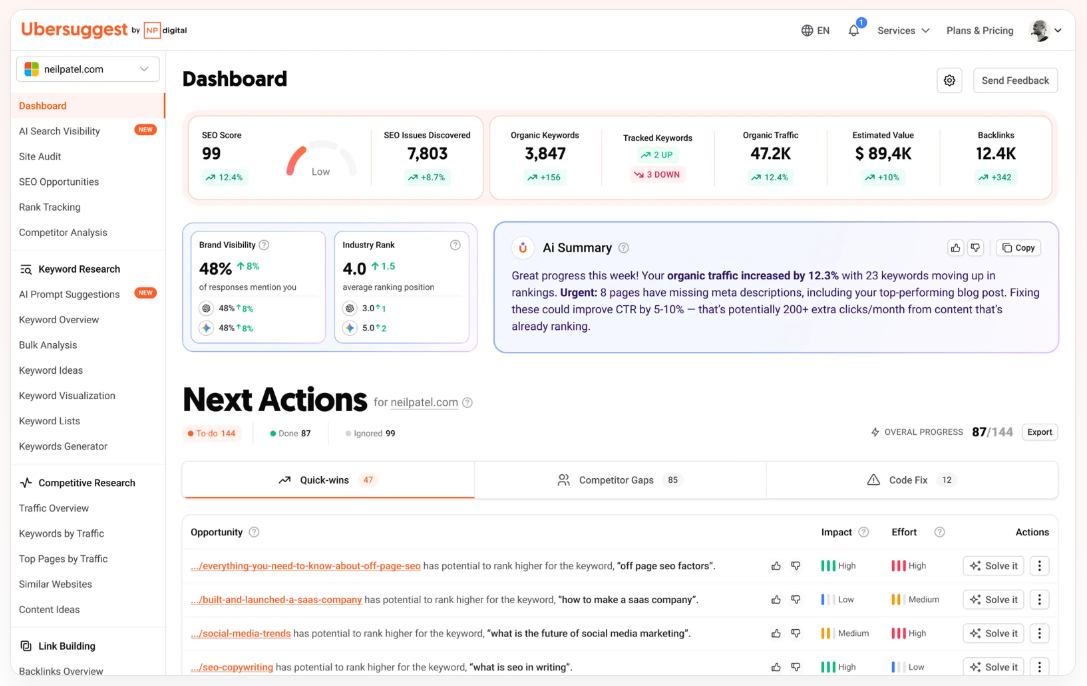Open the built-and-launched-a-saas-company link
Viewport: 1087px width, 686px height.
[276, 599]
